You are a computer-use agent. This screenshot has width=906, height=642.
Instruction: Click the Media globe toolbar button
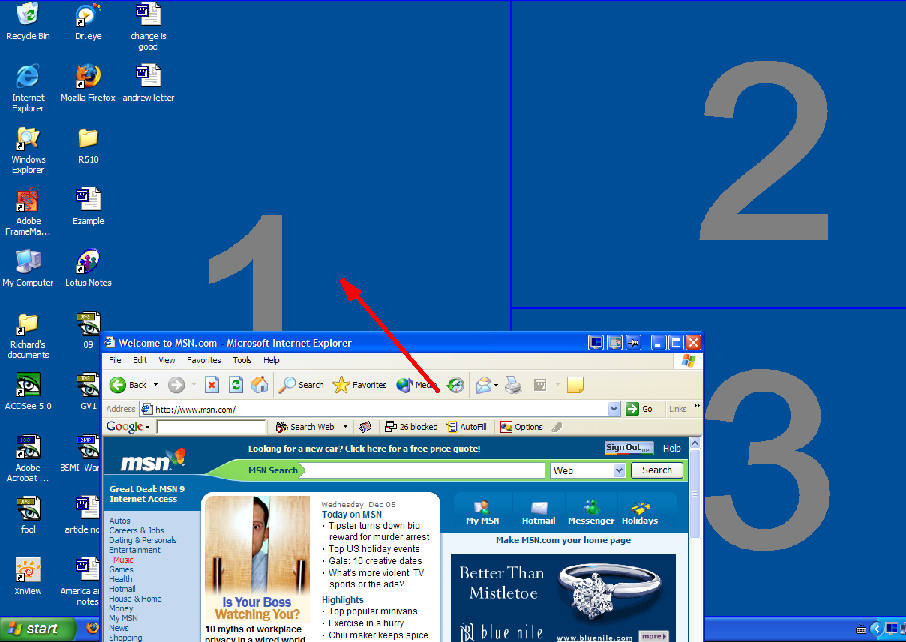pos(416,385)
